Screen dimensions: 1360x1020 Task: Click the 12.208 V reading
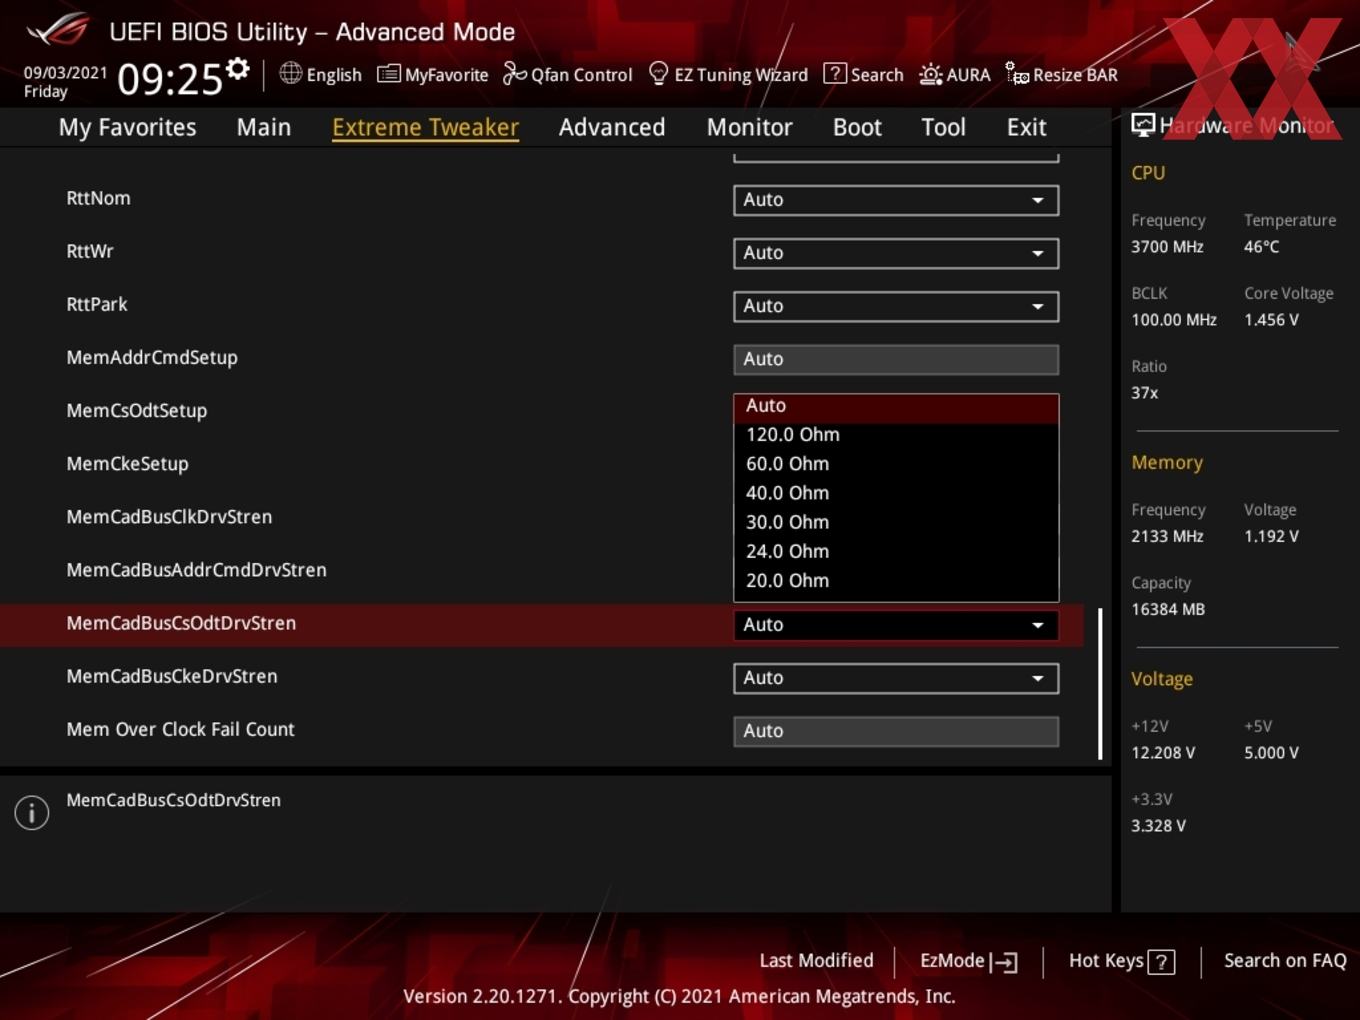(x=1163, y=753)
